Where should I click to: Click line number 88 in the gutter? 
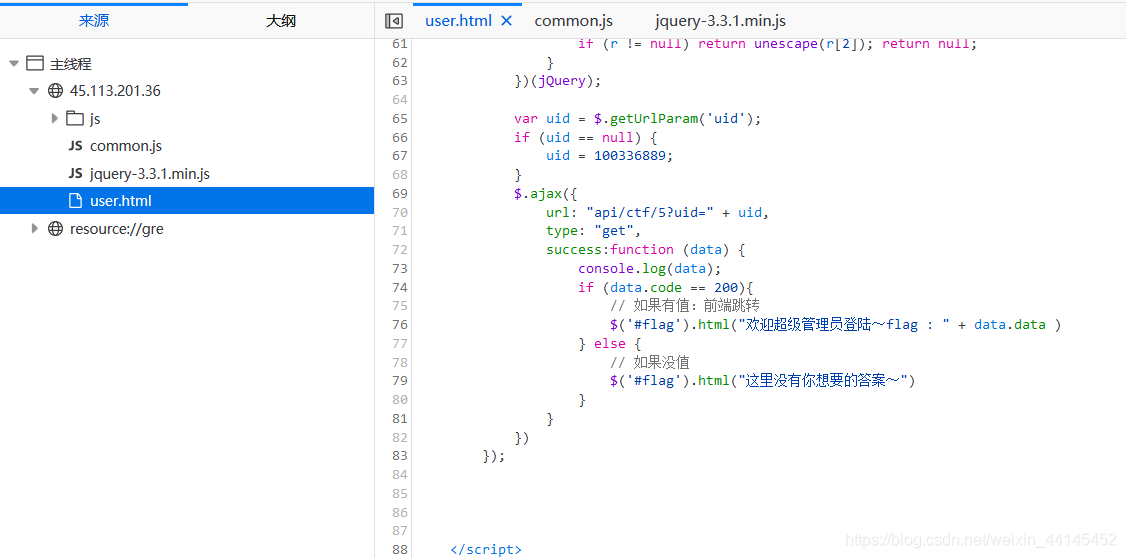(x=400, y=549)
